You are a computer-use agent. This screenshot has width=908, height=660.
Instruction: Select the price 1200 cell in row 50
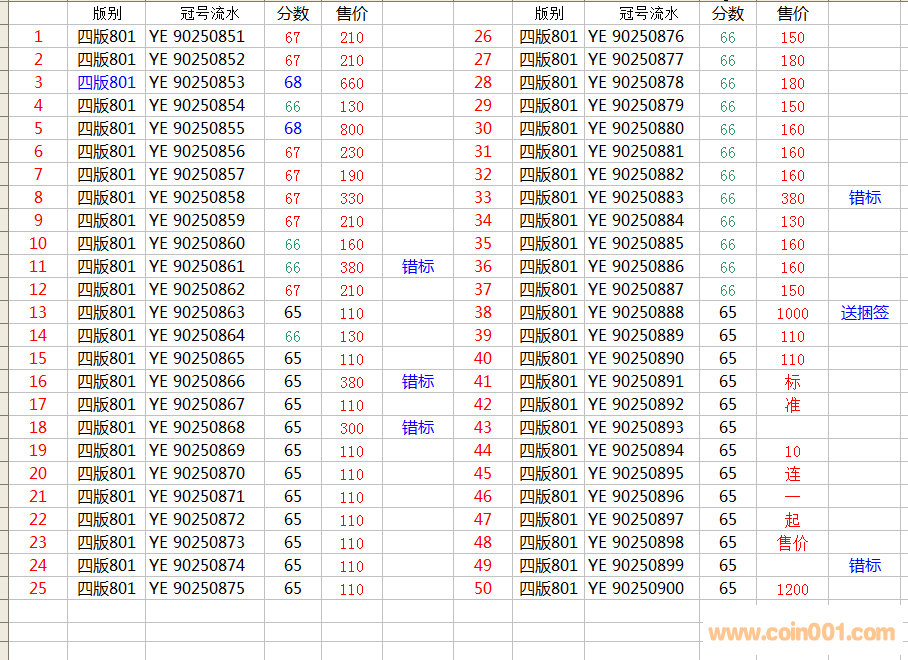792,589
